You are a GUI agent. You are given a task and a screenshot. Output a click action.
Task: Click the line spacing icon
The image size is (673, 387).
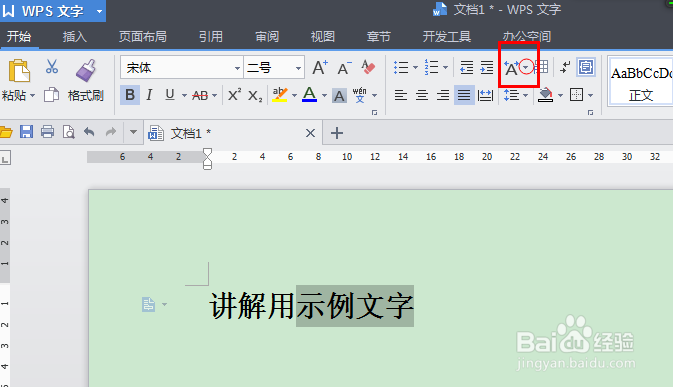[511, 95]
